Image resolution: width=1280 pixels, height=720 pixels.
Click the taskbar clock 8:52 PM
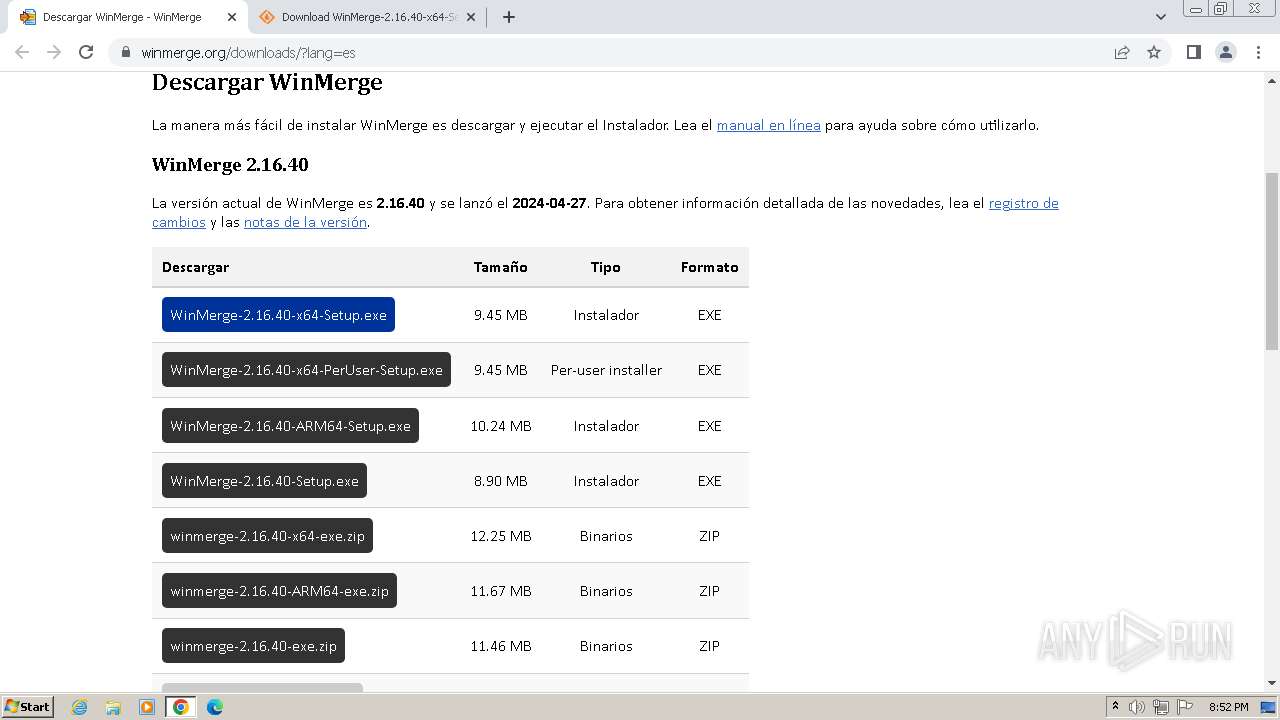pos(1229,707)
